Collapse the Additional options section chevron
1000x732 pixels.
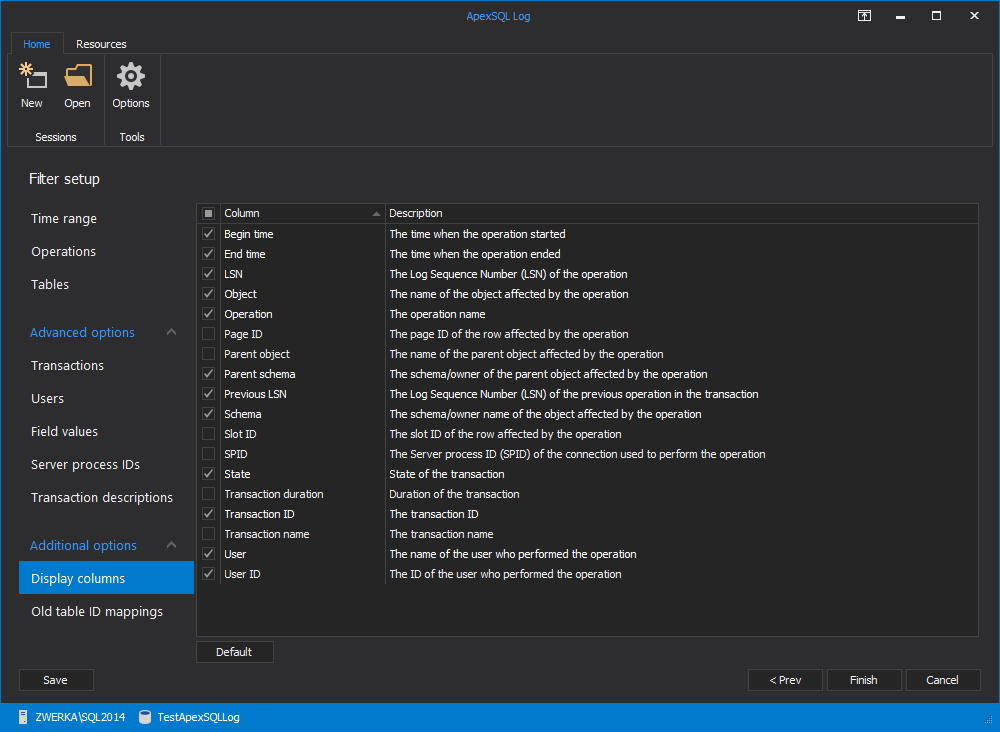(172, 545)
